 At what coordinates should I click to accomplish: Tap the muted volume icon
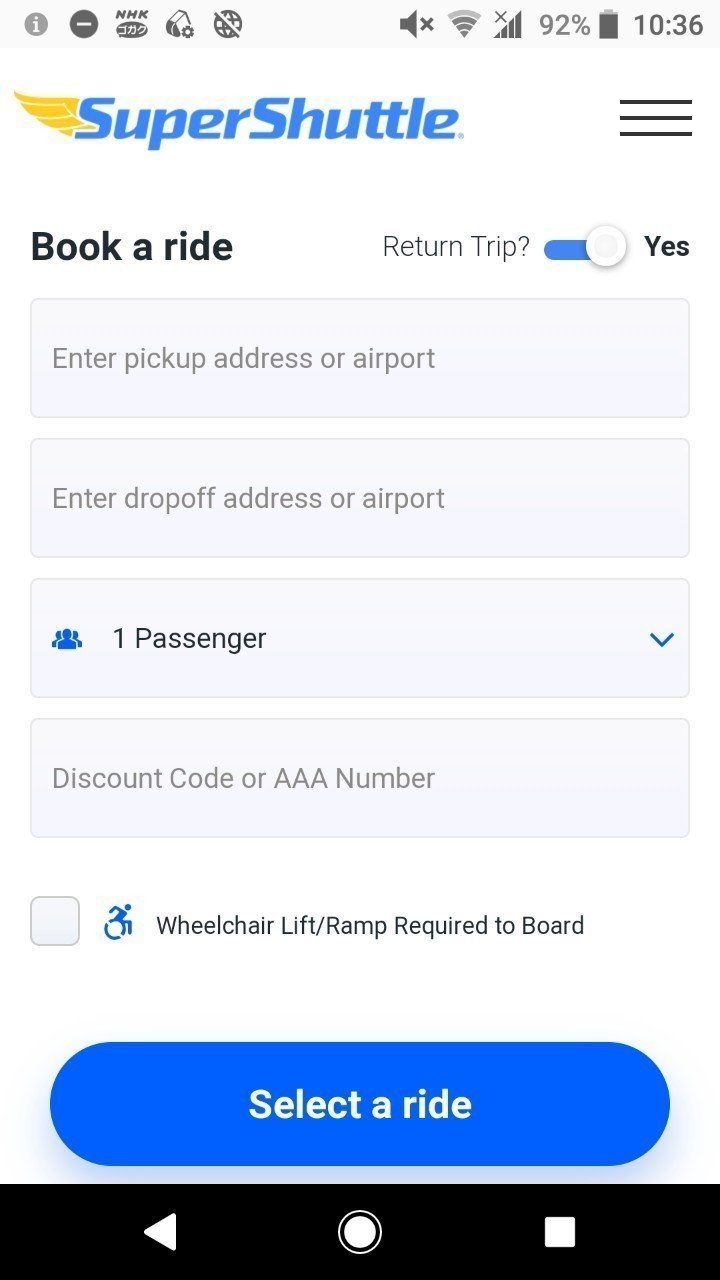pyautogui.click(x=416, y=24)
